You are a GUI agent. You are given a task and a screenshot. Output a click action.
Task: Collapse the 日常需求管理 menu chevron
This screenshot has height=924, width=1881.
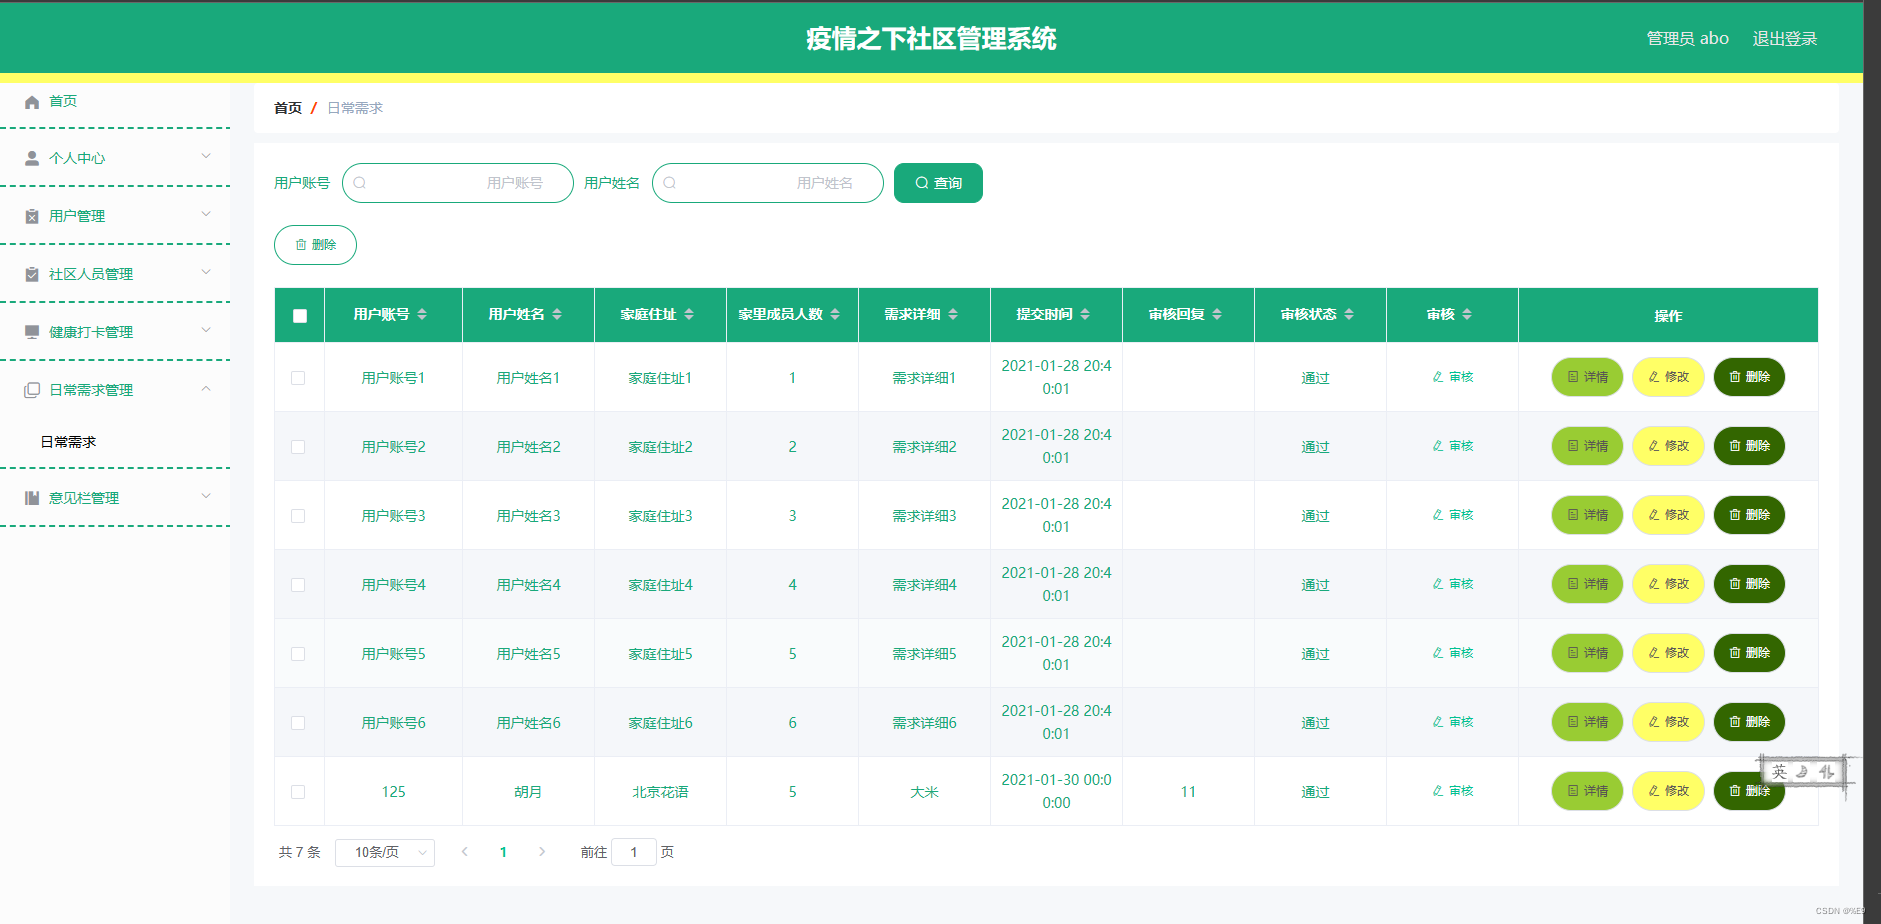(206, 388)
